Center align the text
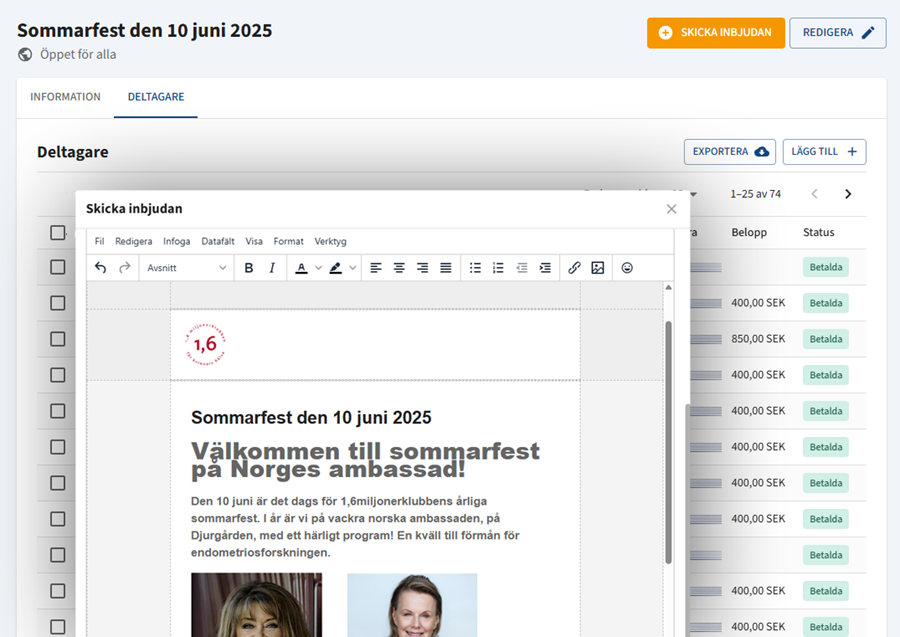 coord(399,268)
